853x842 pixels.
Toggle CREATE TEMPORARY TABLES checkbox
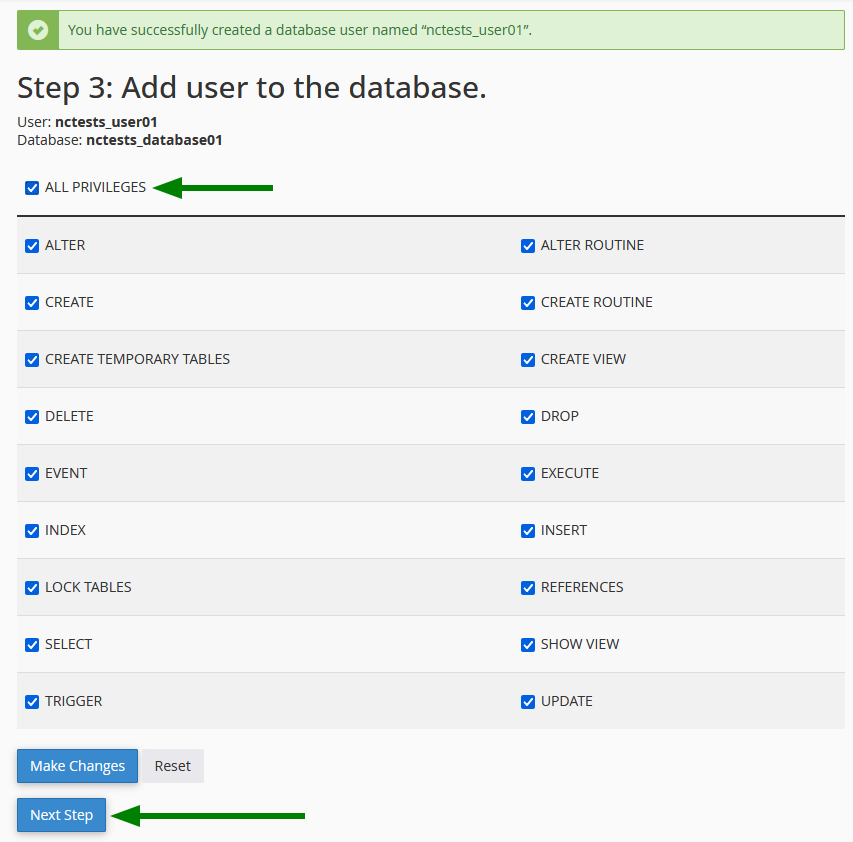pos(32,360)
